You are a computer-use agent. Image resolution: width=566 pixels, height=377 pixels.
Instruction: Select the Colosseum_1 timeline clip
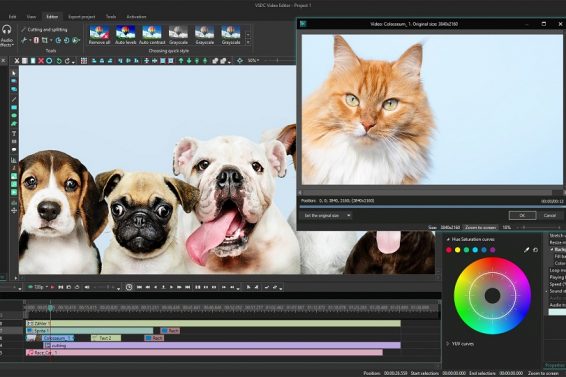click(58, 338)
